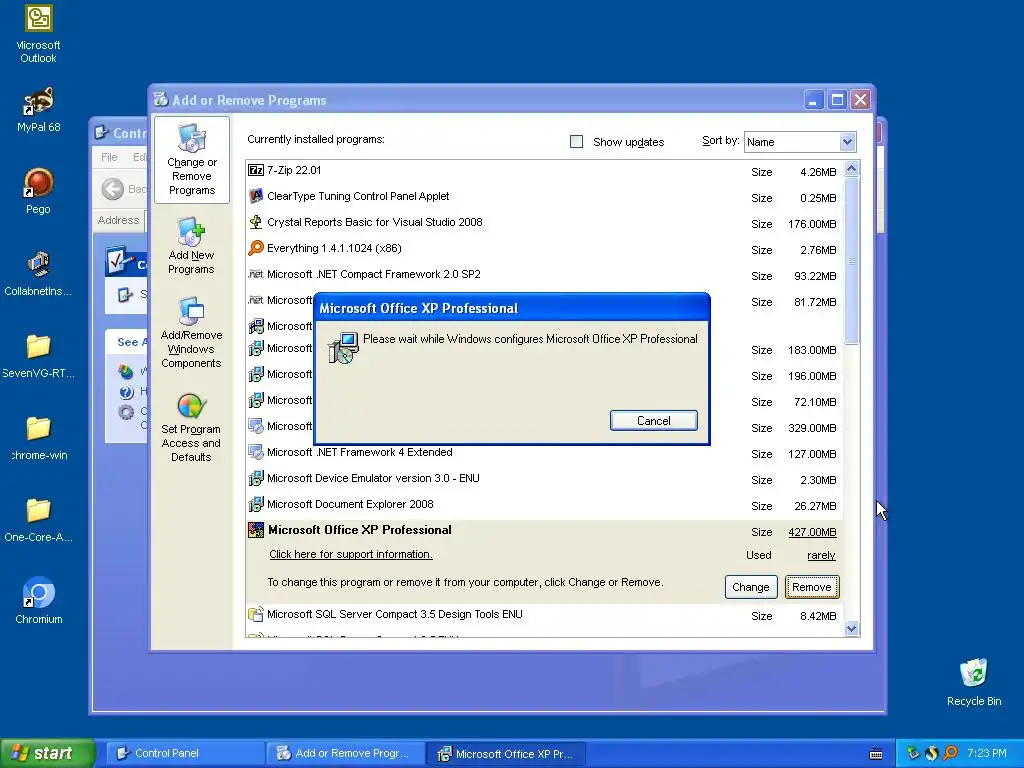Viewport: 1024px width, 768px height.
Task: Click the program list scrollbar thumb
Action: pos(851,261)
